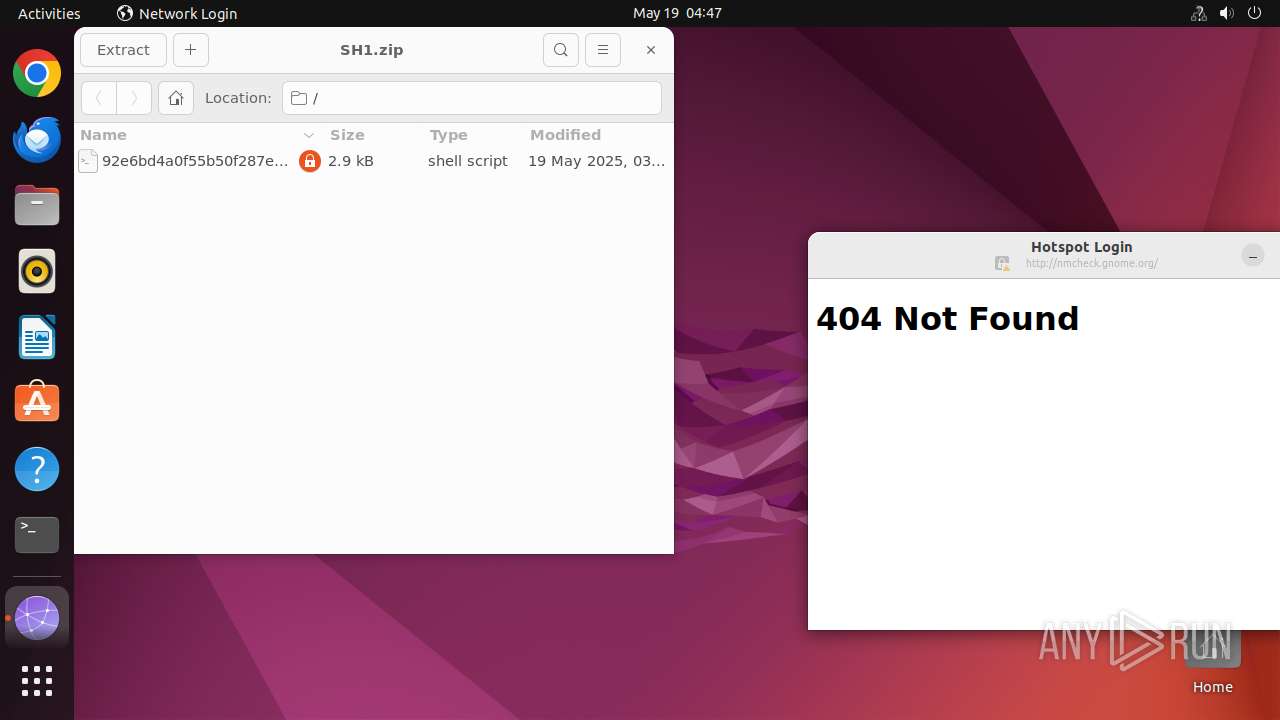Viewport: 1280px width, 720px height.
Task: Sort by the Modified column header
Action: [x=598, y=135]
